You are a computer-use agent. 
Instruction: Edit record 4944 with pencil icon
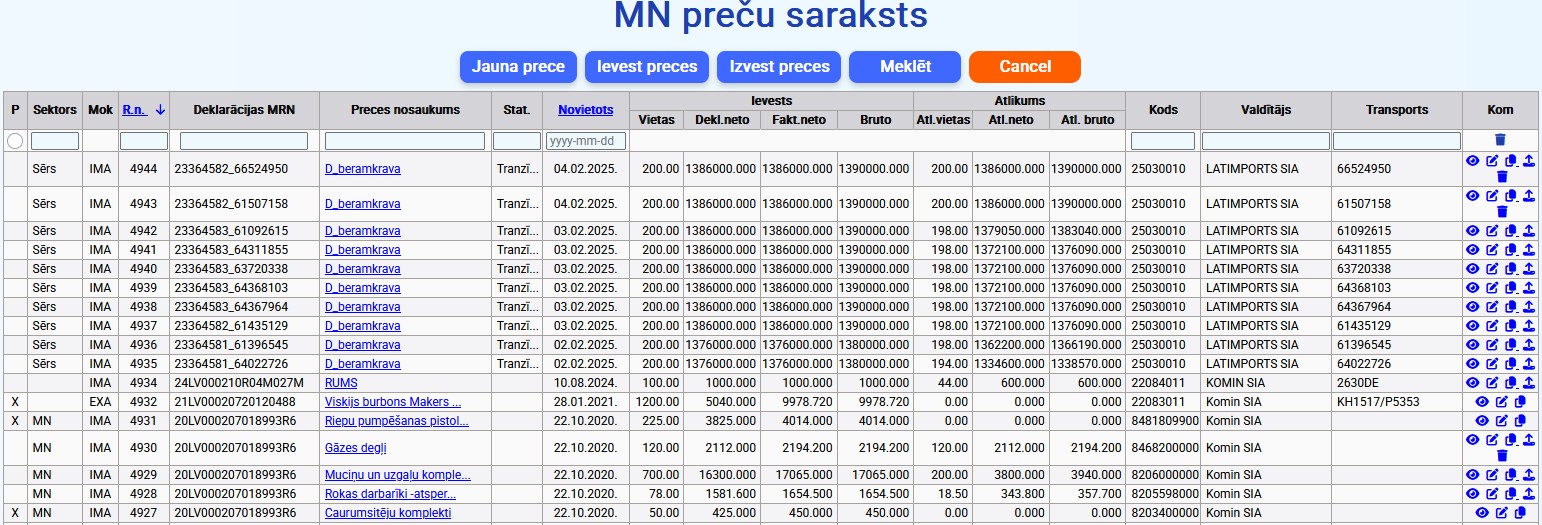[x=1492, y=161]
